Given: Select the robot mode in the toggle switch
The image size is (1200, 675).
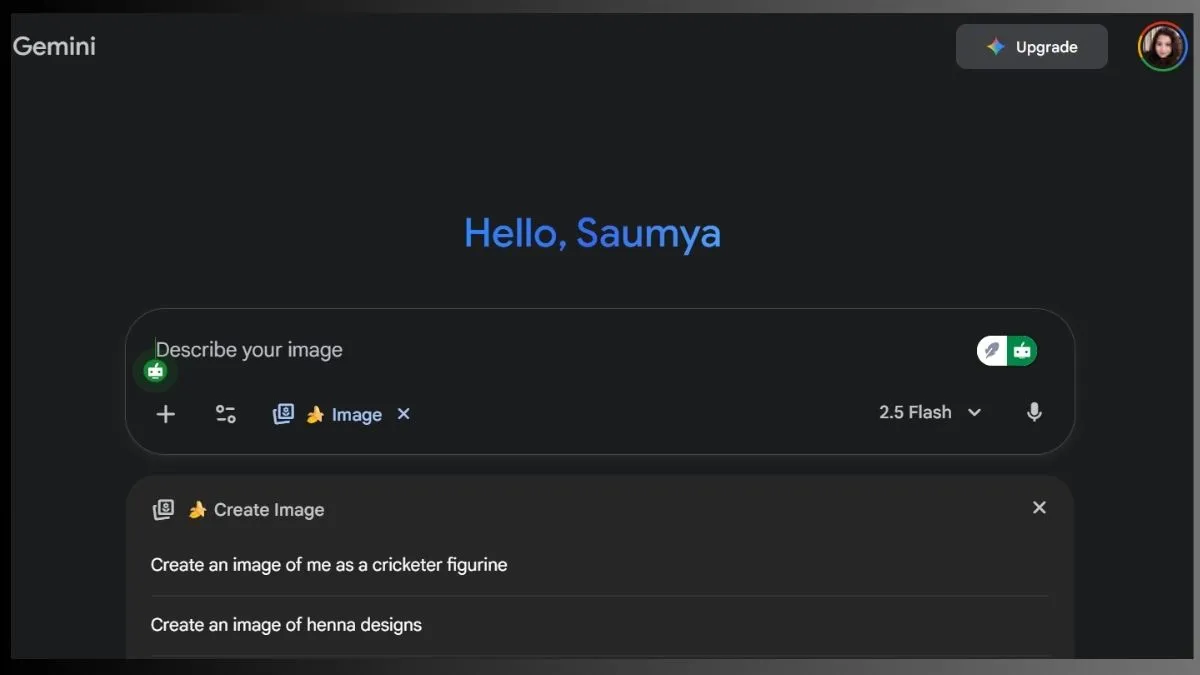Looking at the screenshot, I should click(1022, 350).
